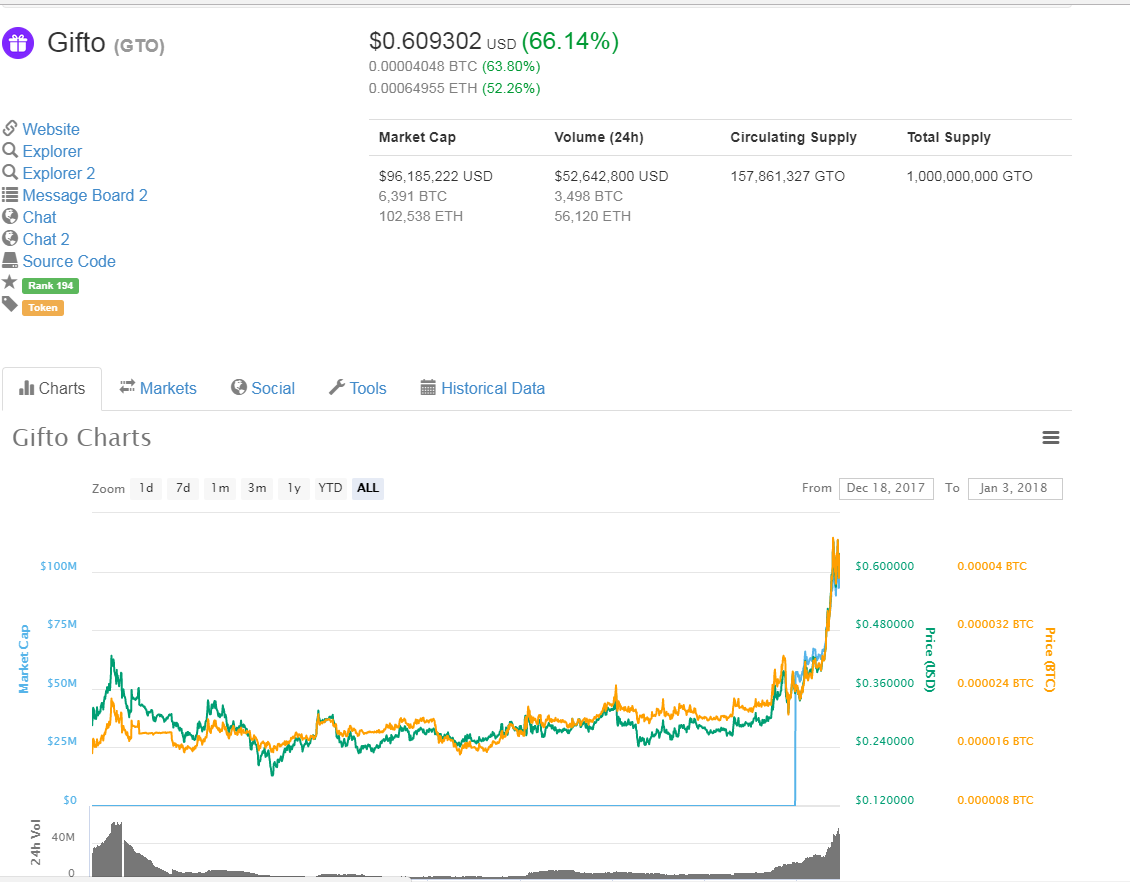Click the 0.00004 BTC axis label

(992, 566)
